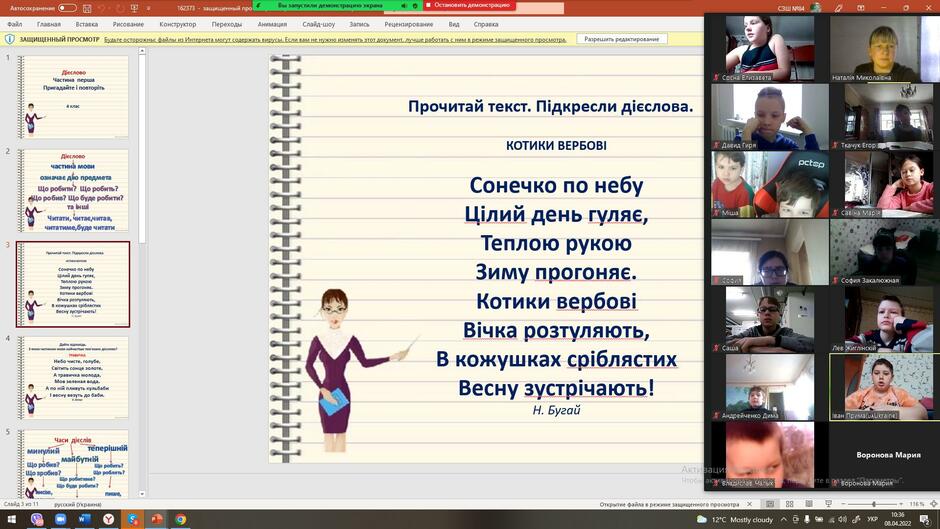The width and height of the screenshot is (940, 529).
Task: Open the Файл menu
Action: (x=14, y=25)
